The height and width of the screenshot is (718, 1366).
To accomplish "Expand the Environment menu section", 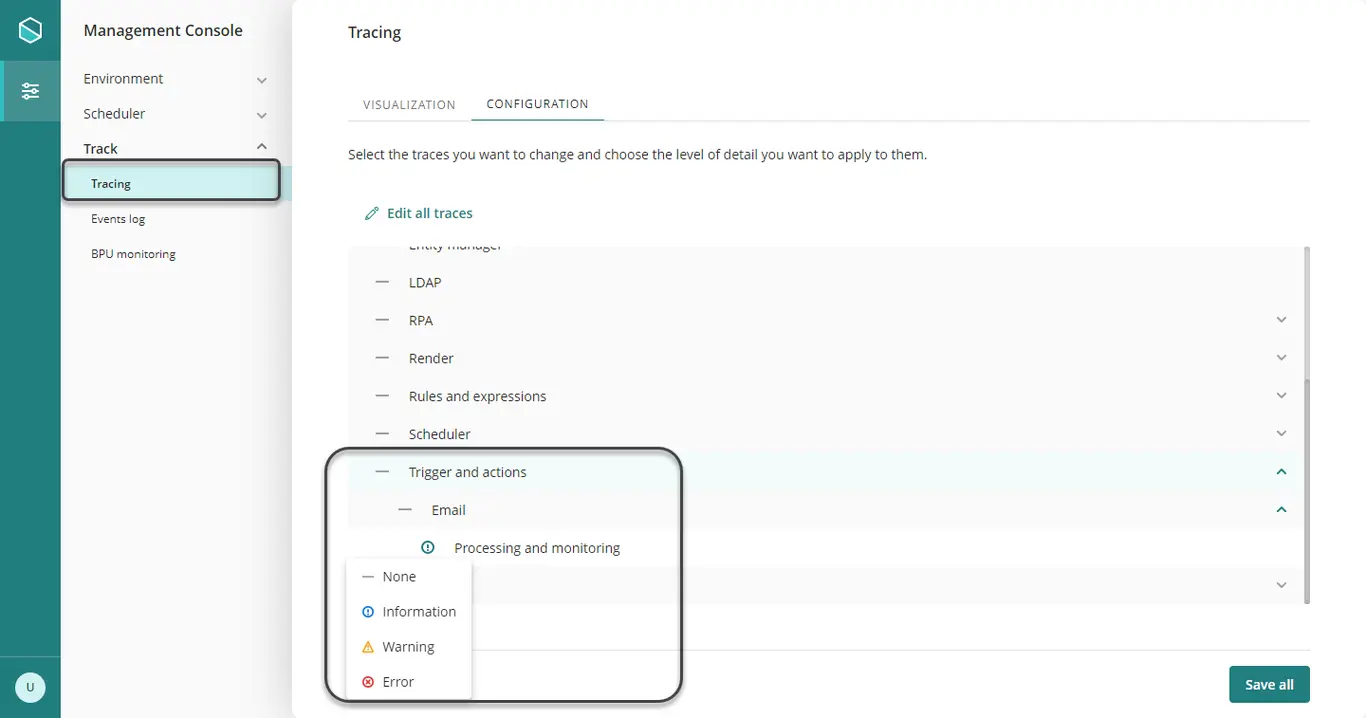I will coord(262,80).
